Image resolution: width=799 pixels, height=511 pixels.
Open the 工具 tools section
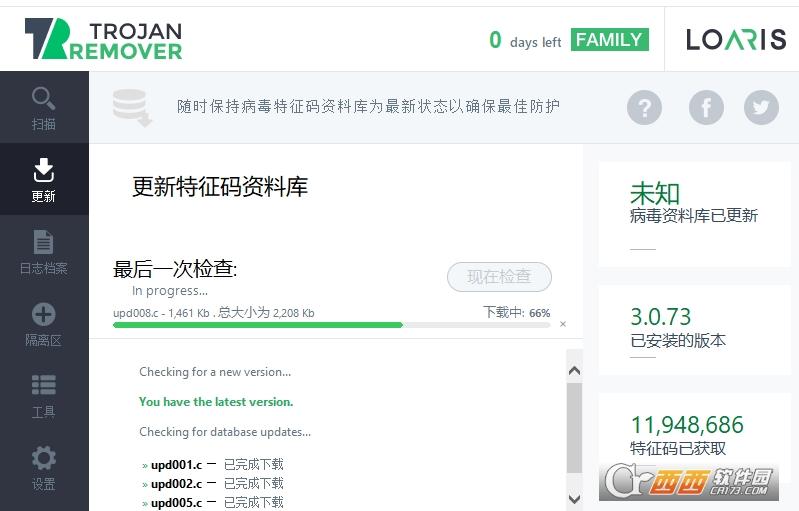coord(44,395)
